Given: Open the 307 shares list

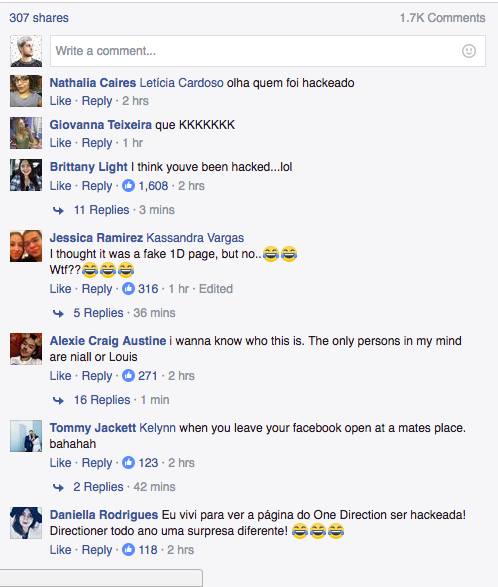Looking at the screenshot, I should (x=39, y=18).
